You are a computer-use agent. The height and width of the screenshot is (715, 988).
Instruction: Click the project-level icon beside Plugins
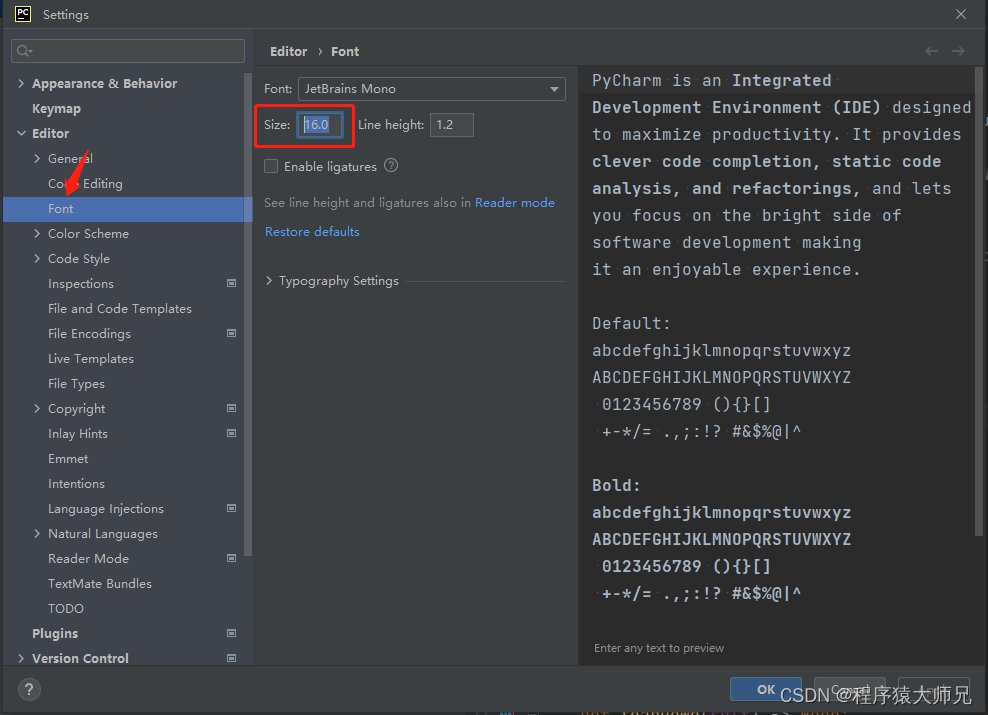click(x=231, y=633)
